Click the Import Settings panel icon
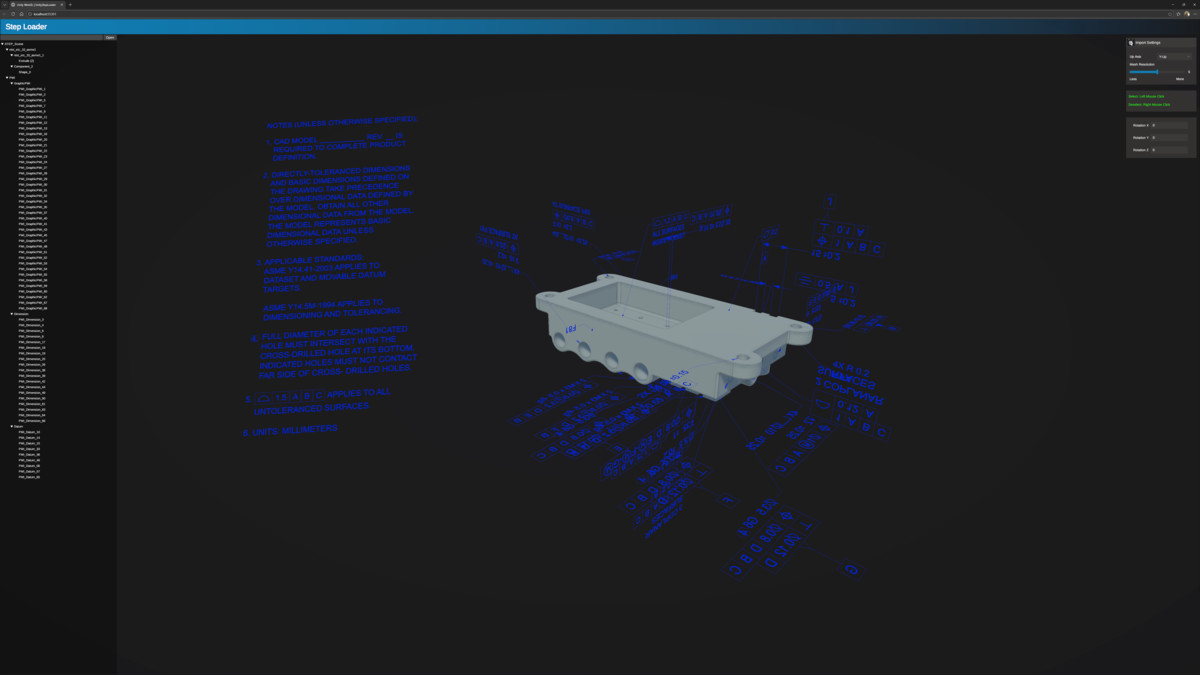The image size is (1200, 675). click(x=1131, y=43)
